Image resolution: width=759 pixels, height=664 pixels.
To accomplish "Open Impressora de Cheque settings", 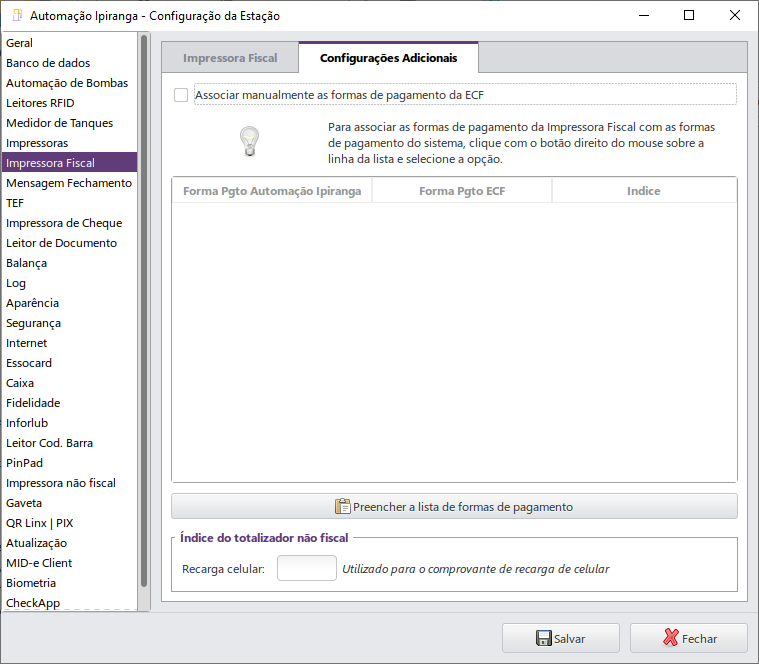I will pyautogui.click(x=69, y=223).
